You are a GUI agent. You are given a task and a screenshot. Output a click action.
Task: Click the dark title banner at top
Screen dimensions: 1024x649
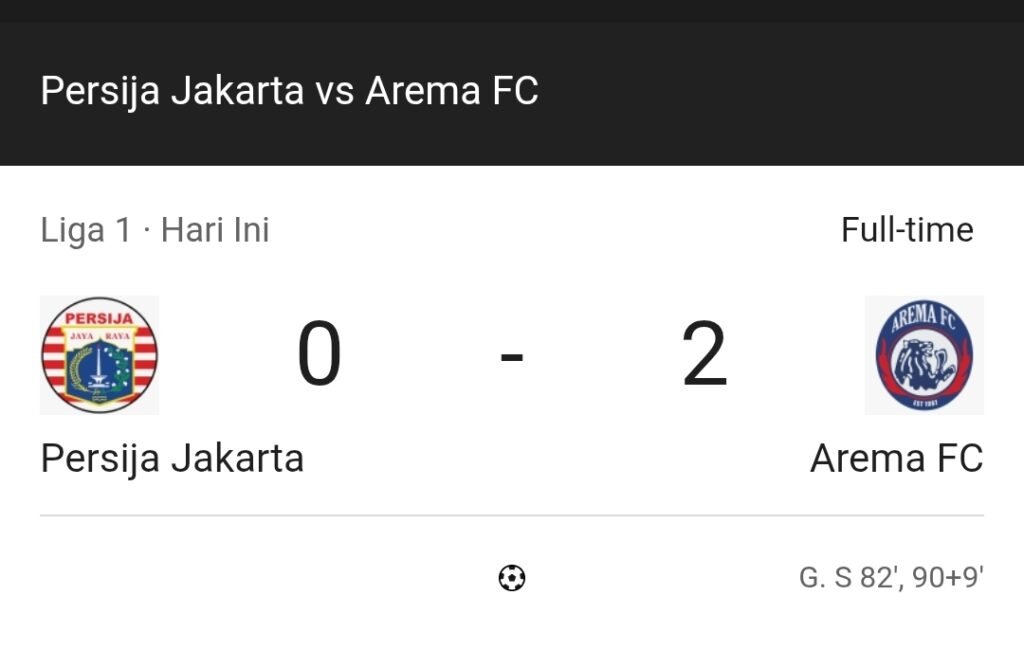512,80
